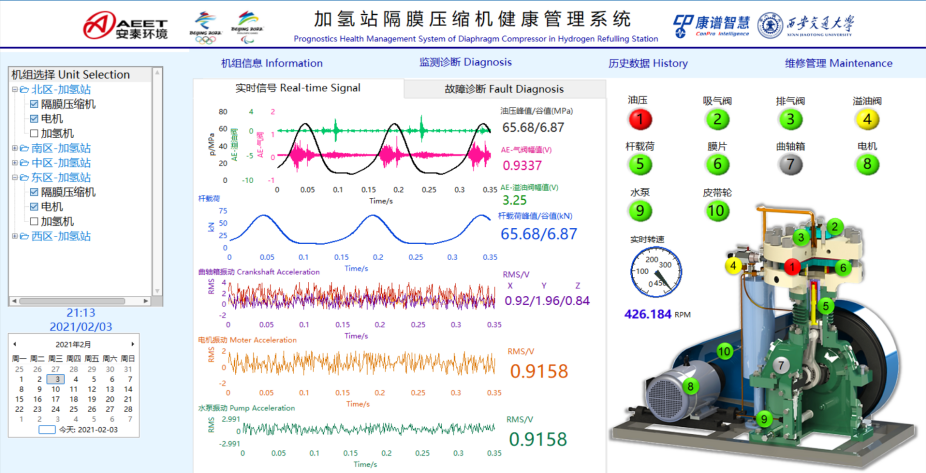Viewport: 926px width, 473px height.
Task: Click the unit tree horizontal scrollbar
Action: pos(82,299)
